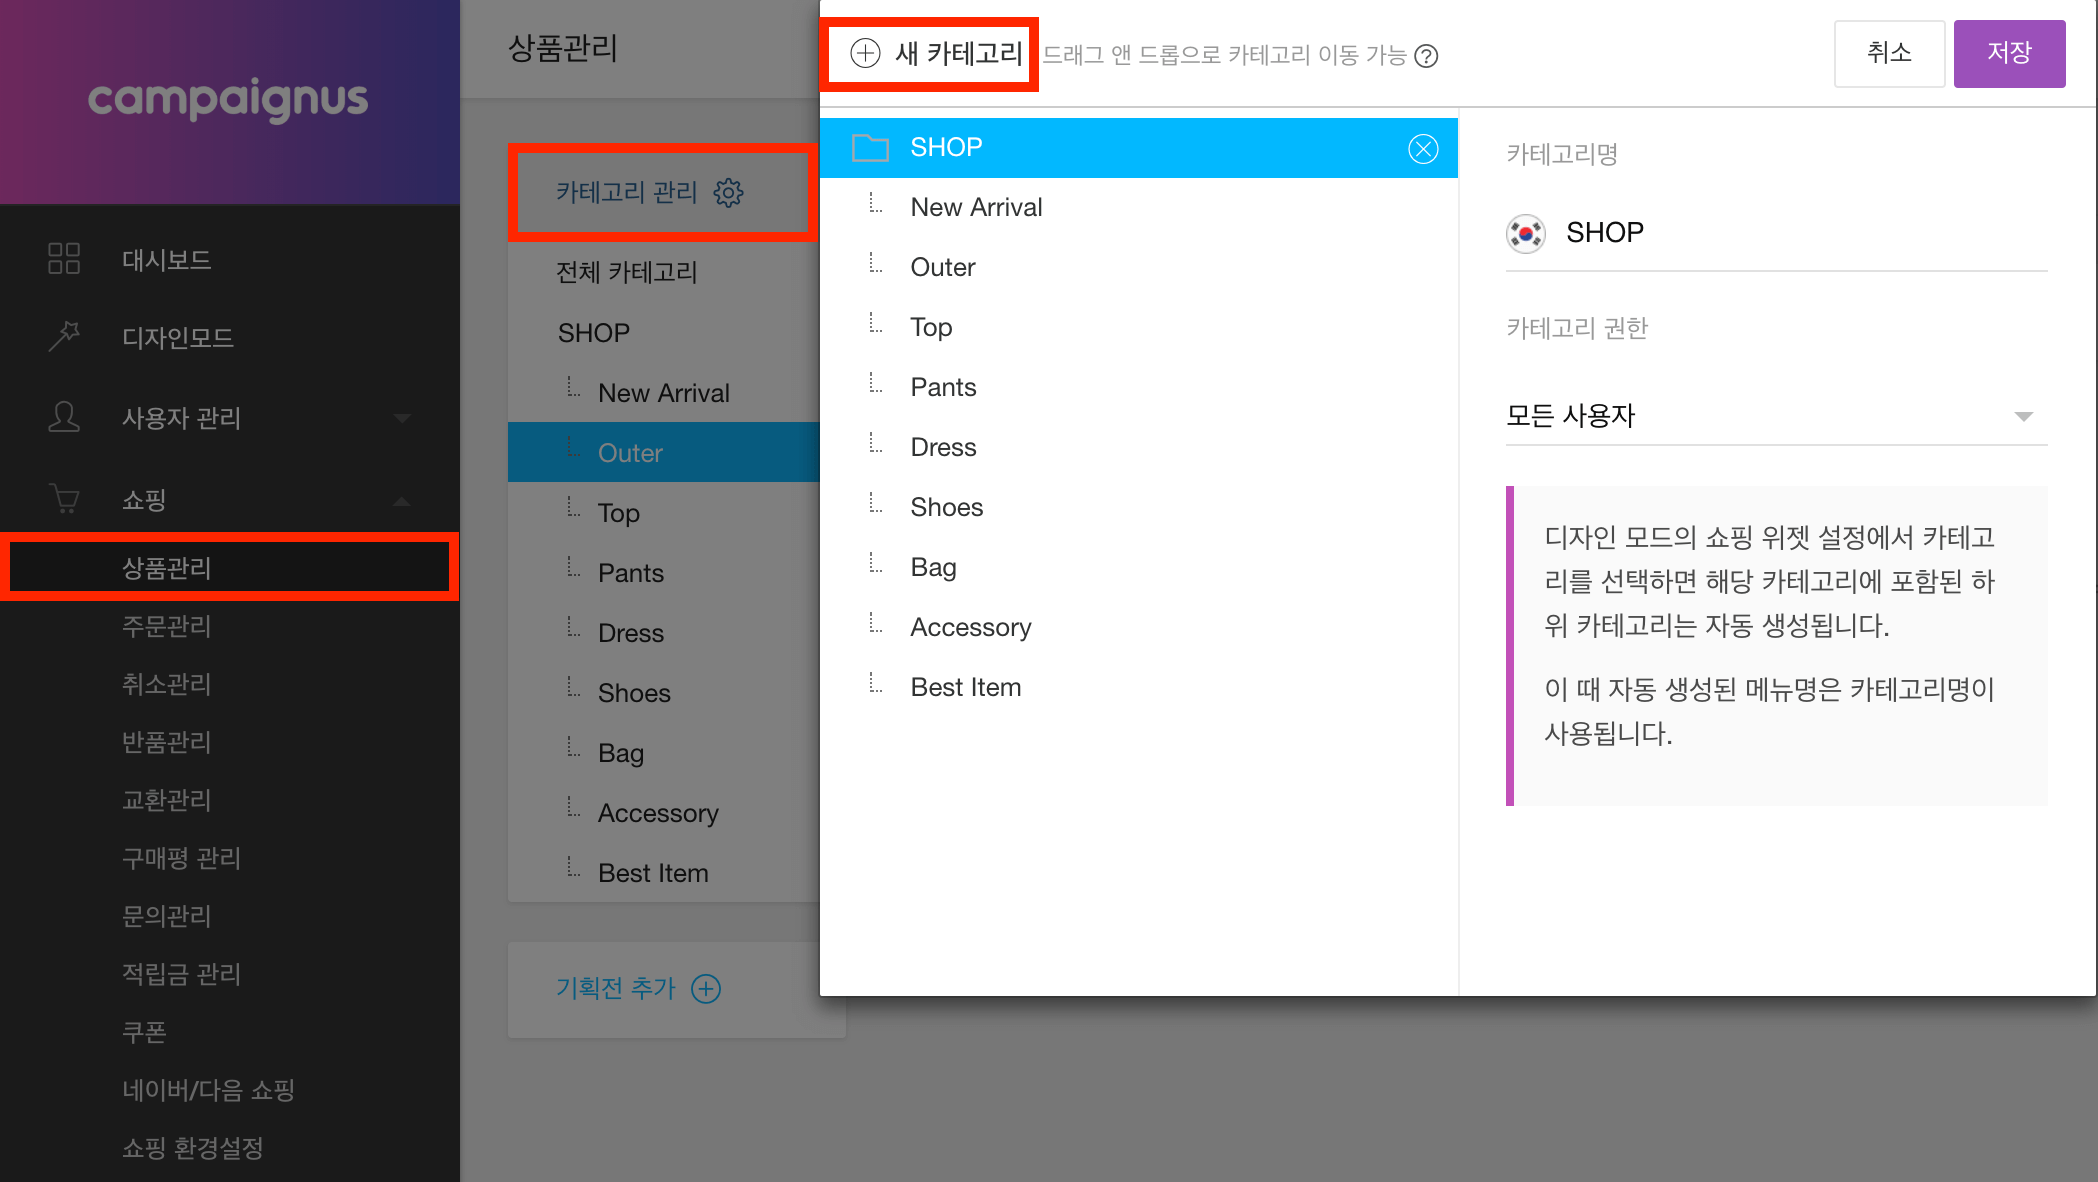The height and width of the screenshot is (1182, 2098).
Task: Click 카테고리 관리 link
Action: (x=626, y=193)
